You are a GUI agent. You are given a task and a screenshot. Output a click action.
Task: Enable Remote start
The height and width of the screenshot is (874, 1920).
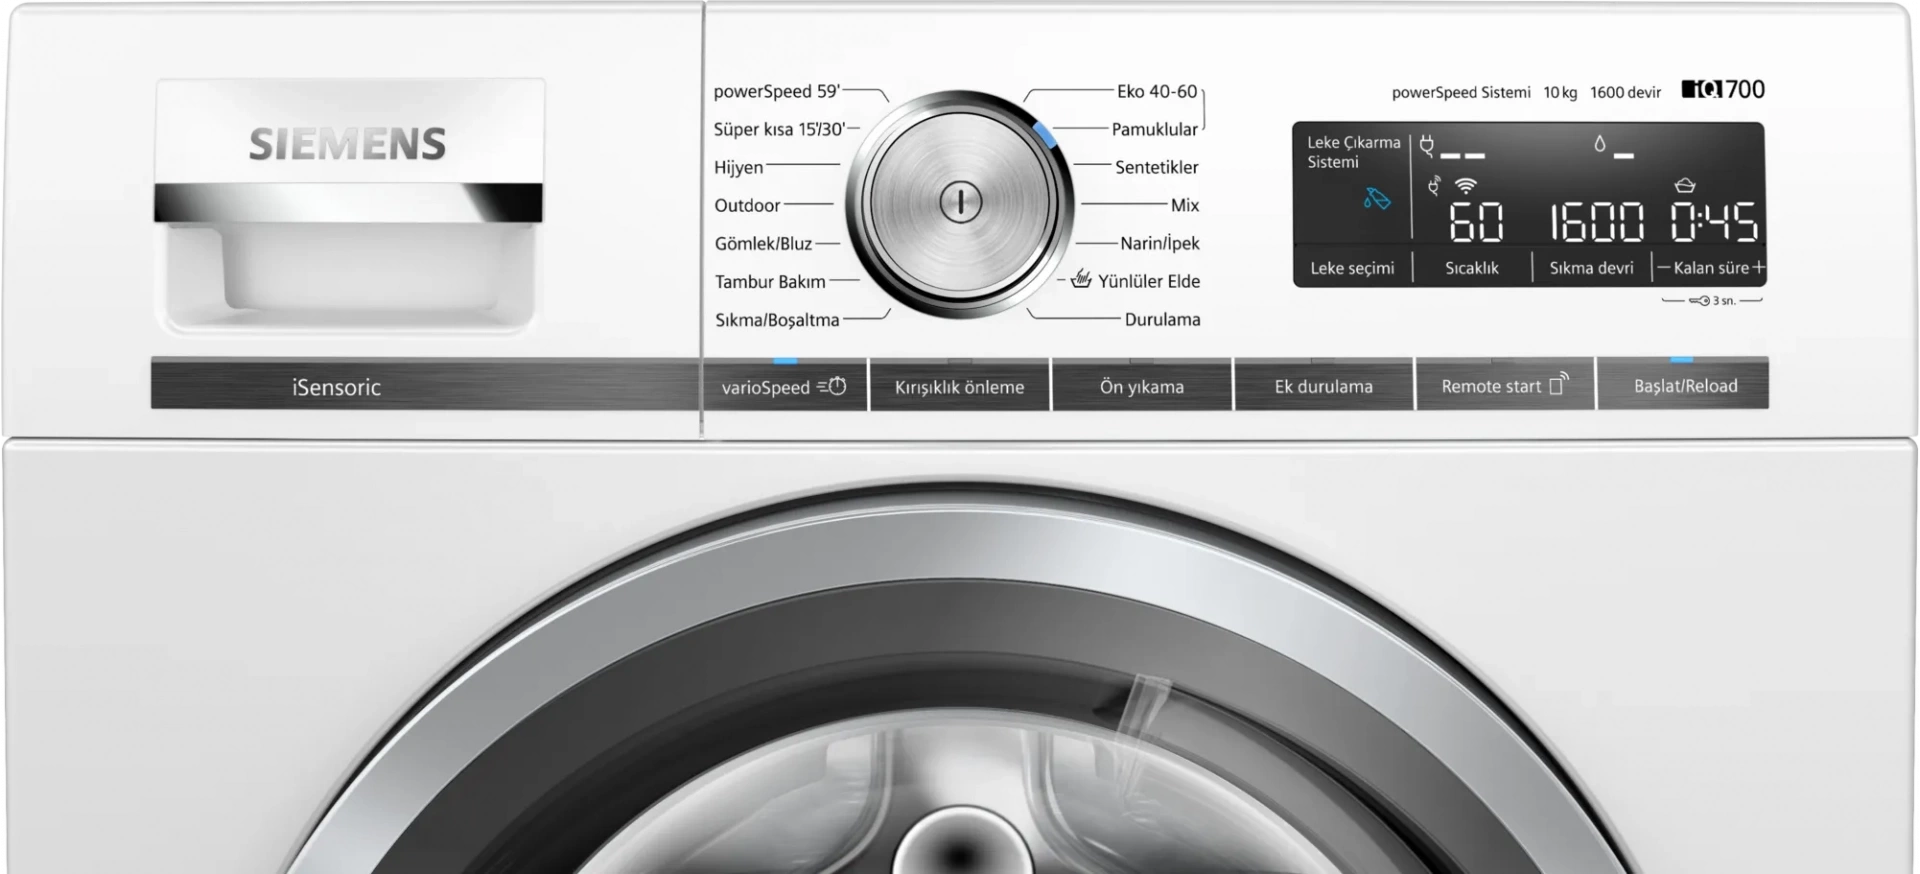[x=1505, y=385]
